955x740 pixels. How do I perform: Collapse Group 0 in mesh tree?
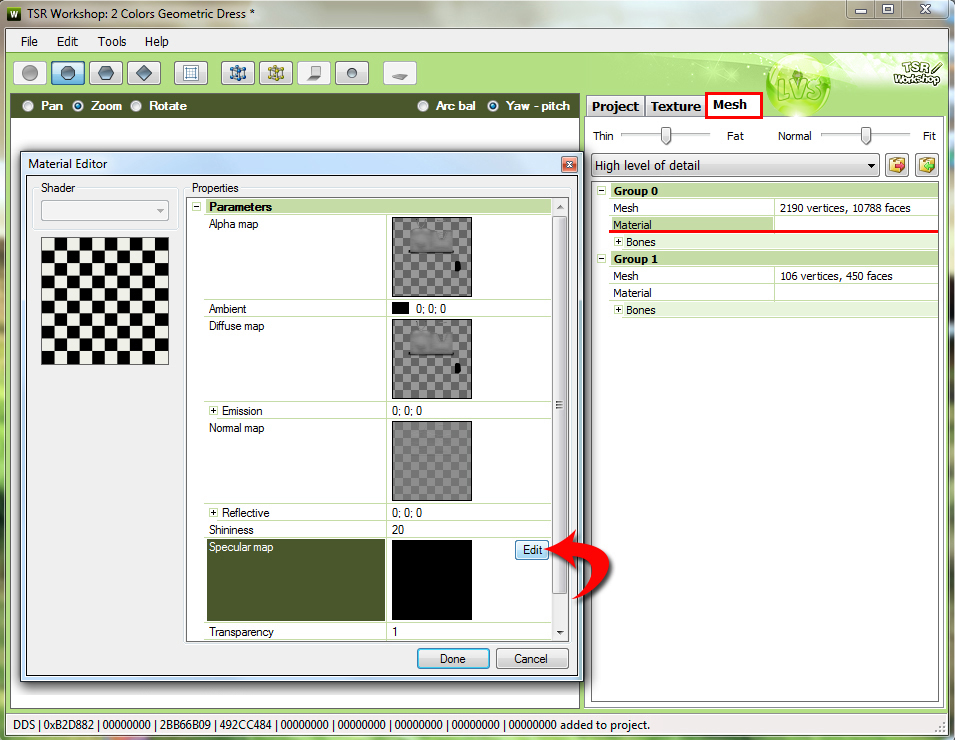601,191
